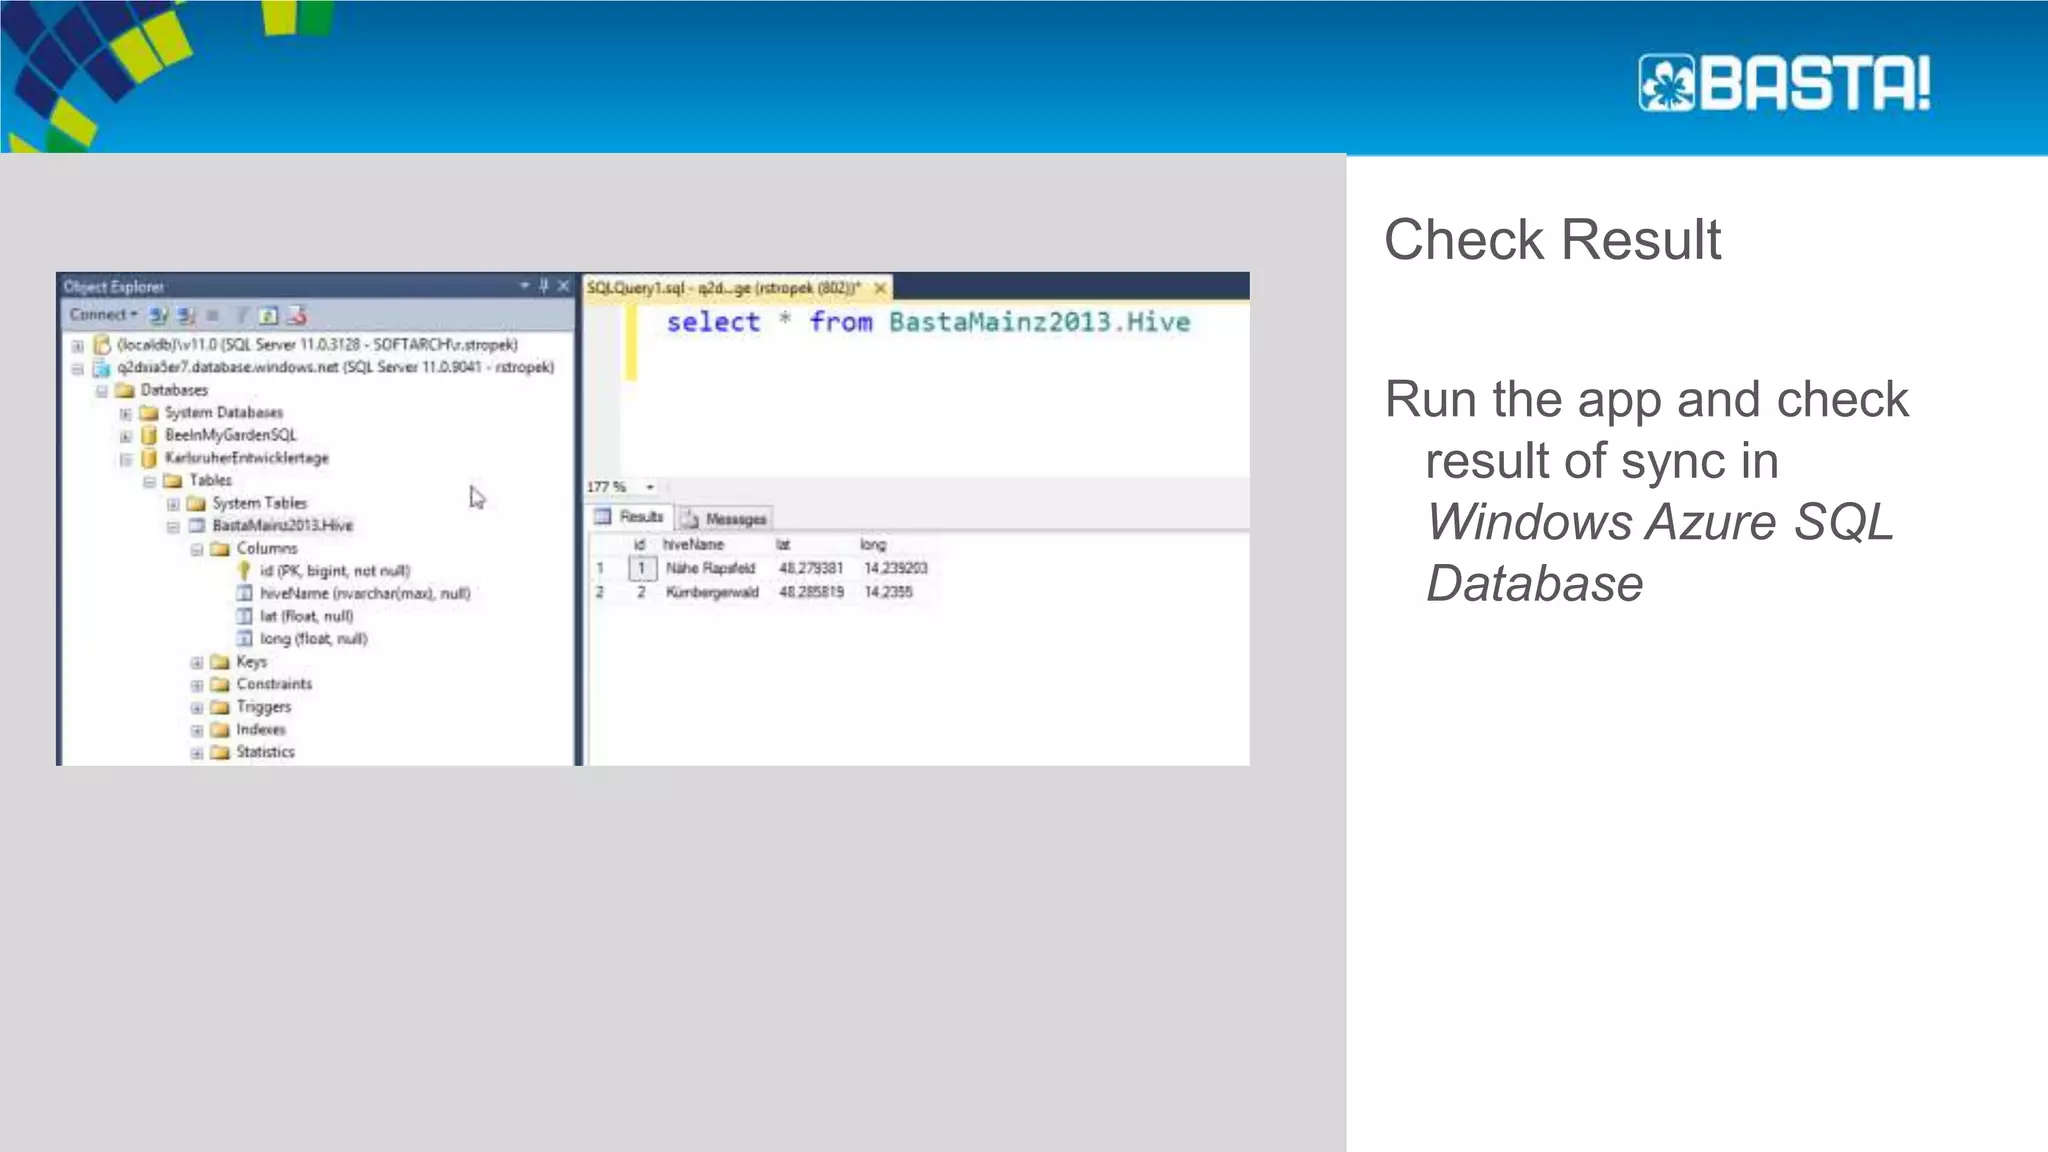2048x1152 pixels.
Task: Click the Azure database server icon
Action: click(x=101, y=368)
